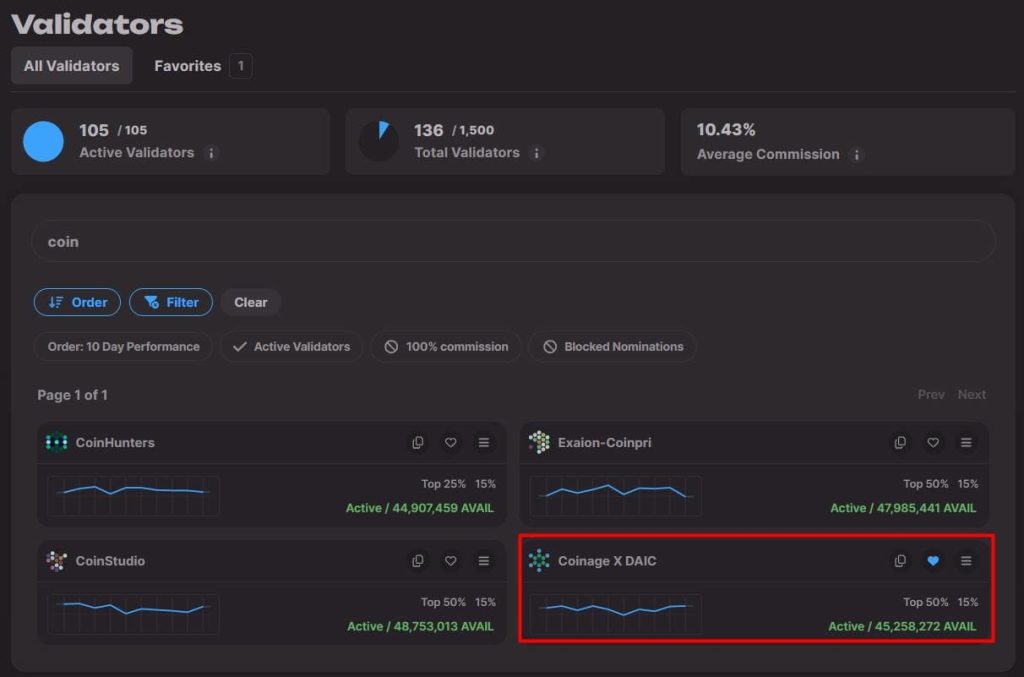This screenshot has width=1024, height=677.
Task: Click the CoinHunters validator name
Action: pyautogui.click(x=115, y=443)
